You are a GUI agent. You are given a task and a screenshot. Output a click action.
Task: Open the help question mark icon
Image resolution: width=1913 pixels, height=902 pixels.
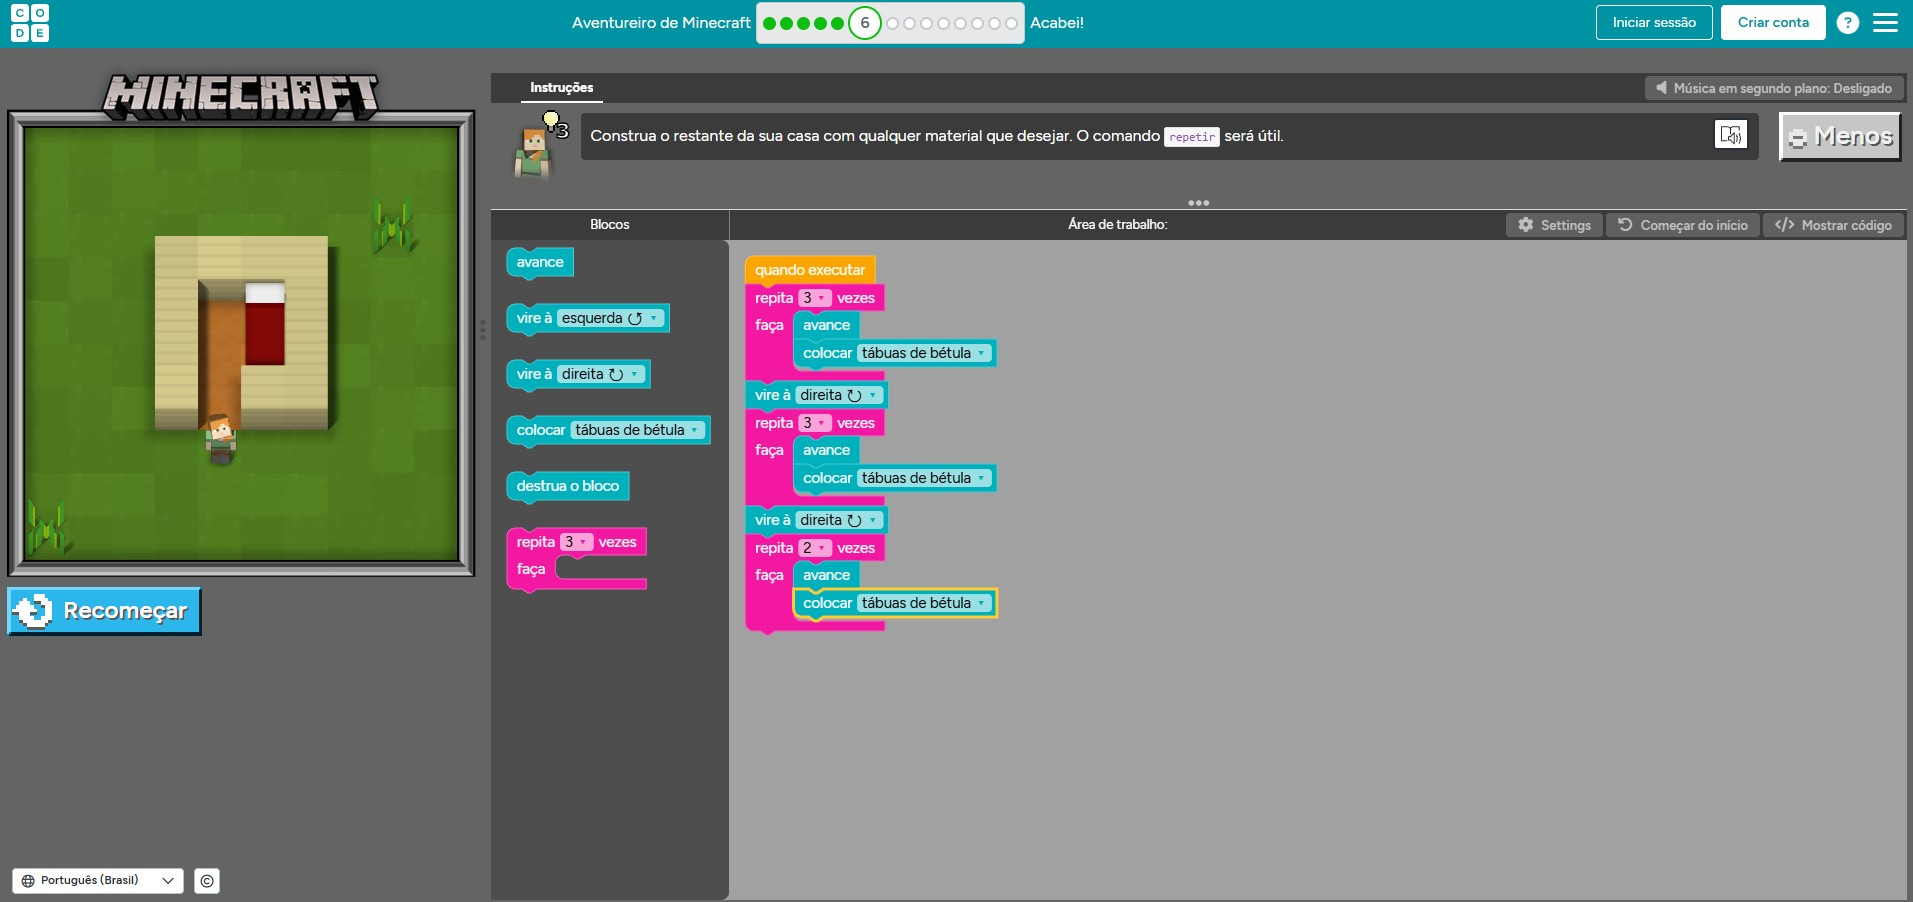1848,23
